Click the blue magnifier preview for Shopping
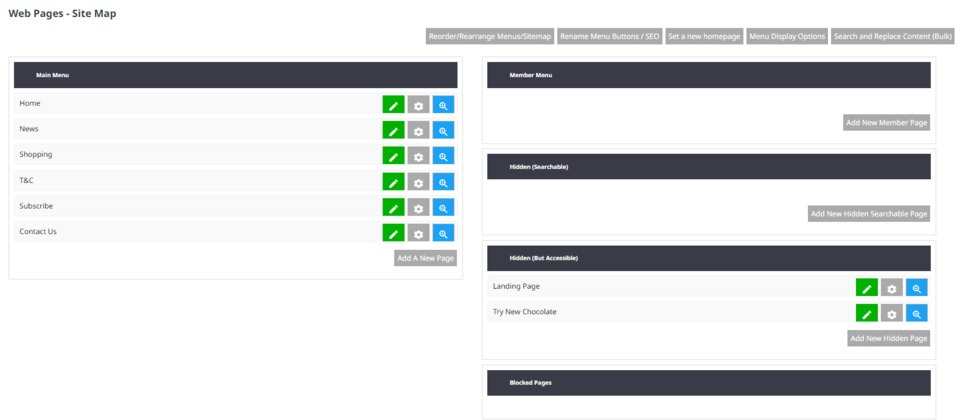The width and height of the screenshot is (960, 420). click(x=443, y=155)
